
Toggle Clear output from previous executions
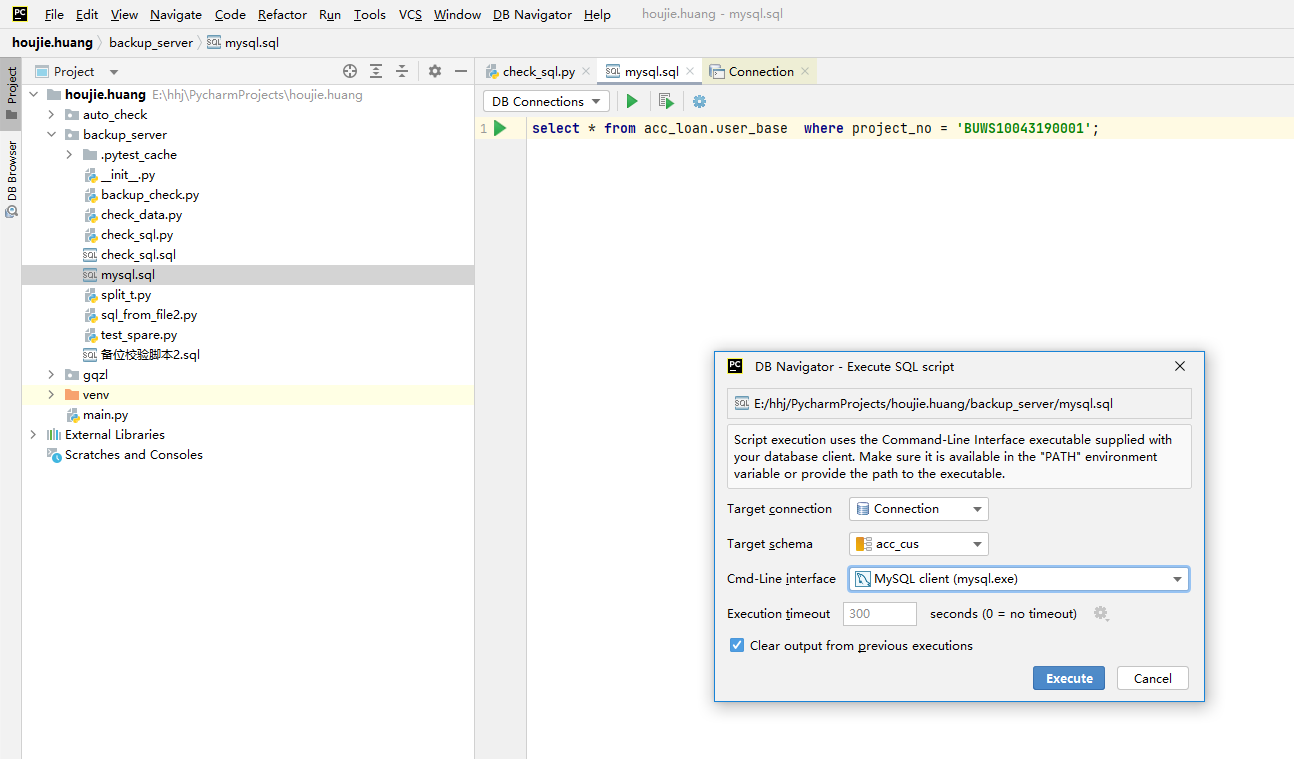(737, 645)
